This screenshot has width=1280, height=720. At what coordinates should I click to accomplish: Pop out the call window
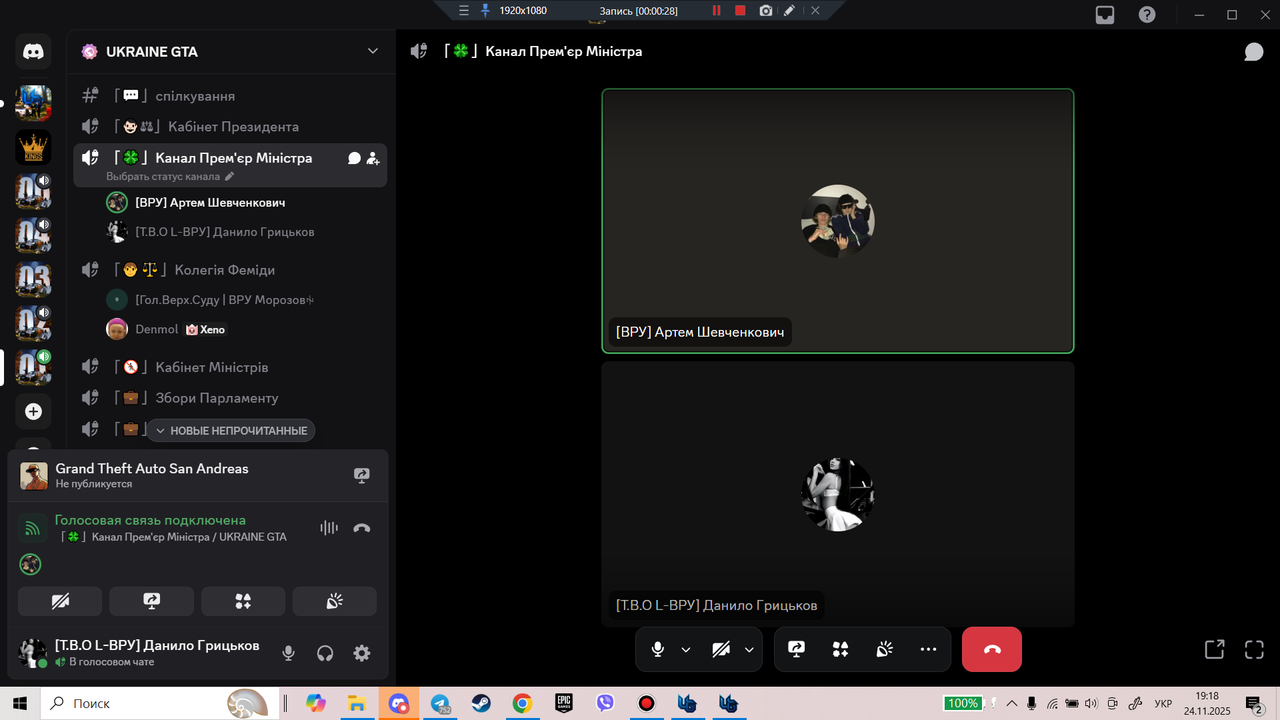tap(1214, 649)
